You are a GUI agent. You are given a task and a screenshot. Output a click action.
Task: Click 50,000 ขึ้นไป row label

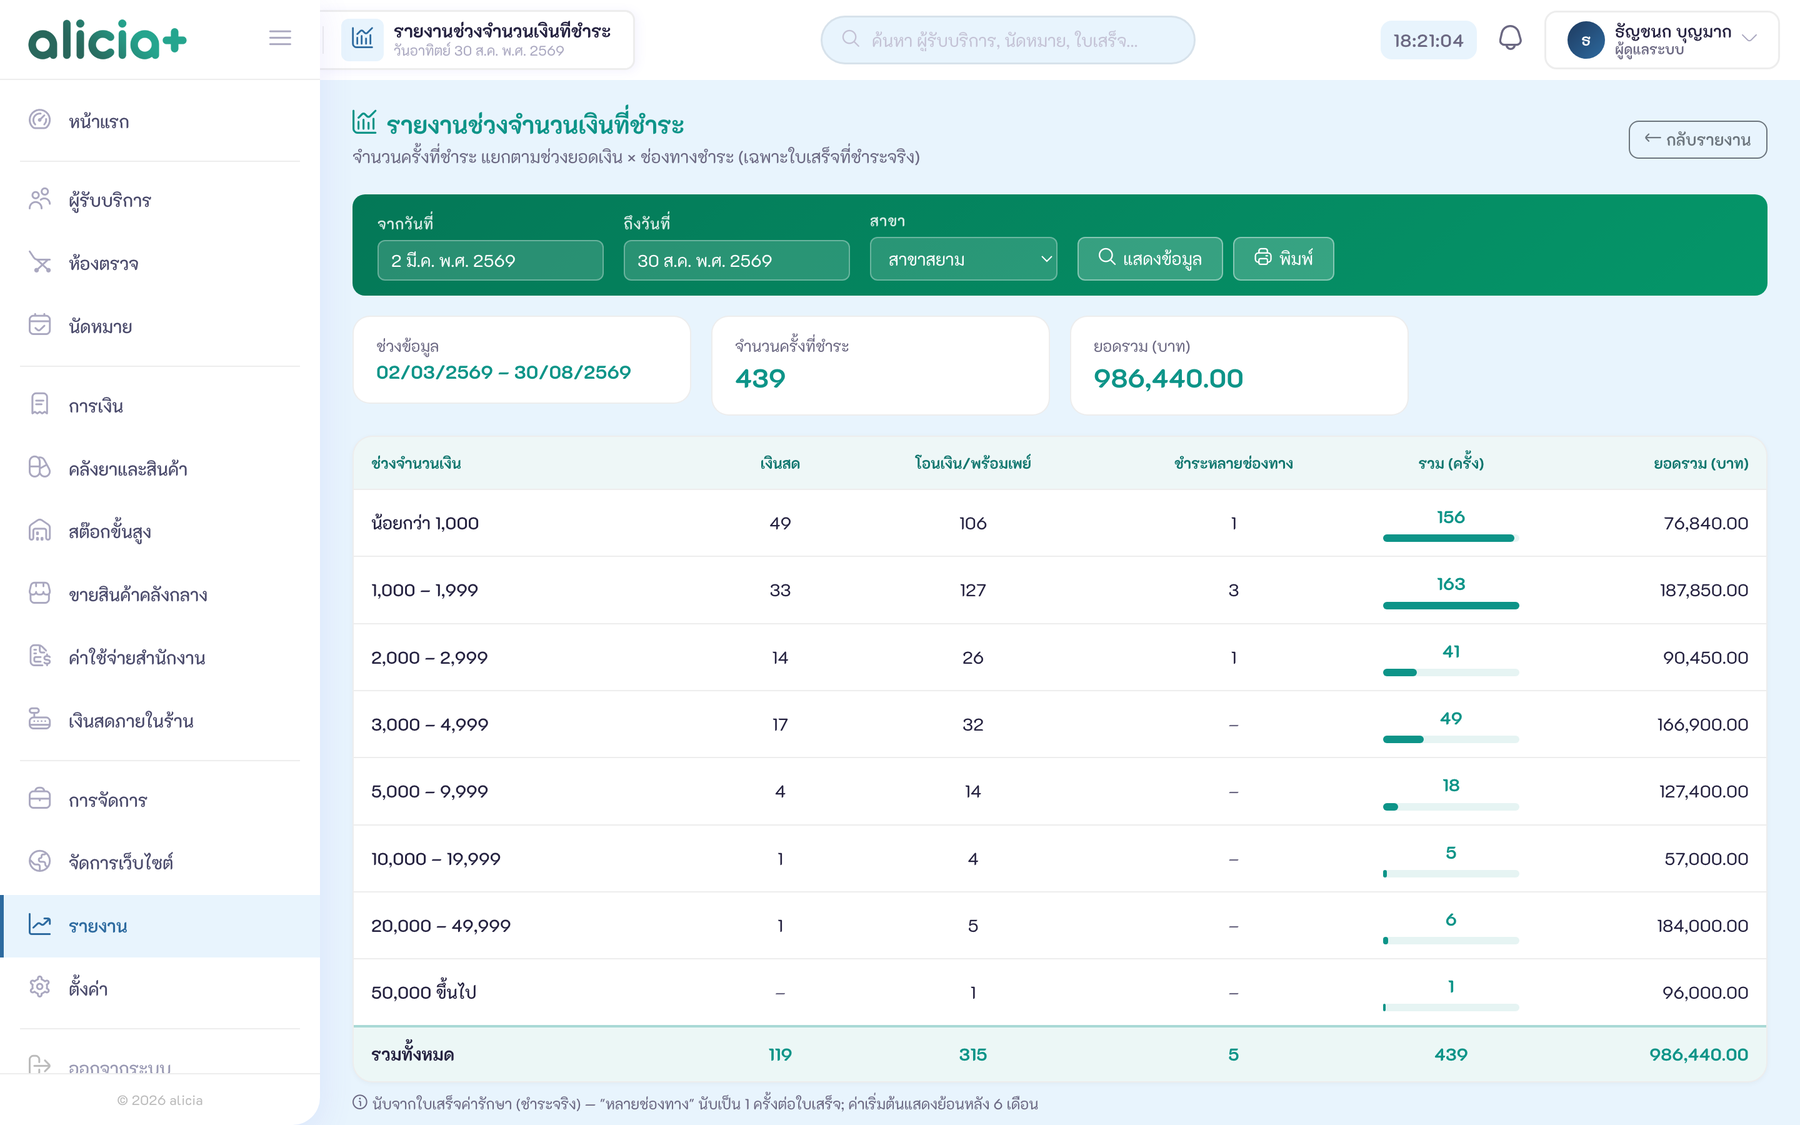coord(423,992)
